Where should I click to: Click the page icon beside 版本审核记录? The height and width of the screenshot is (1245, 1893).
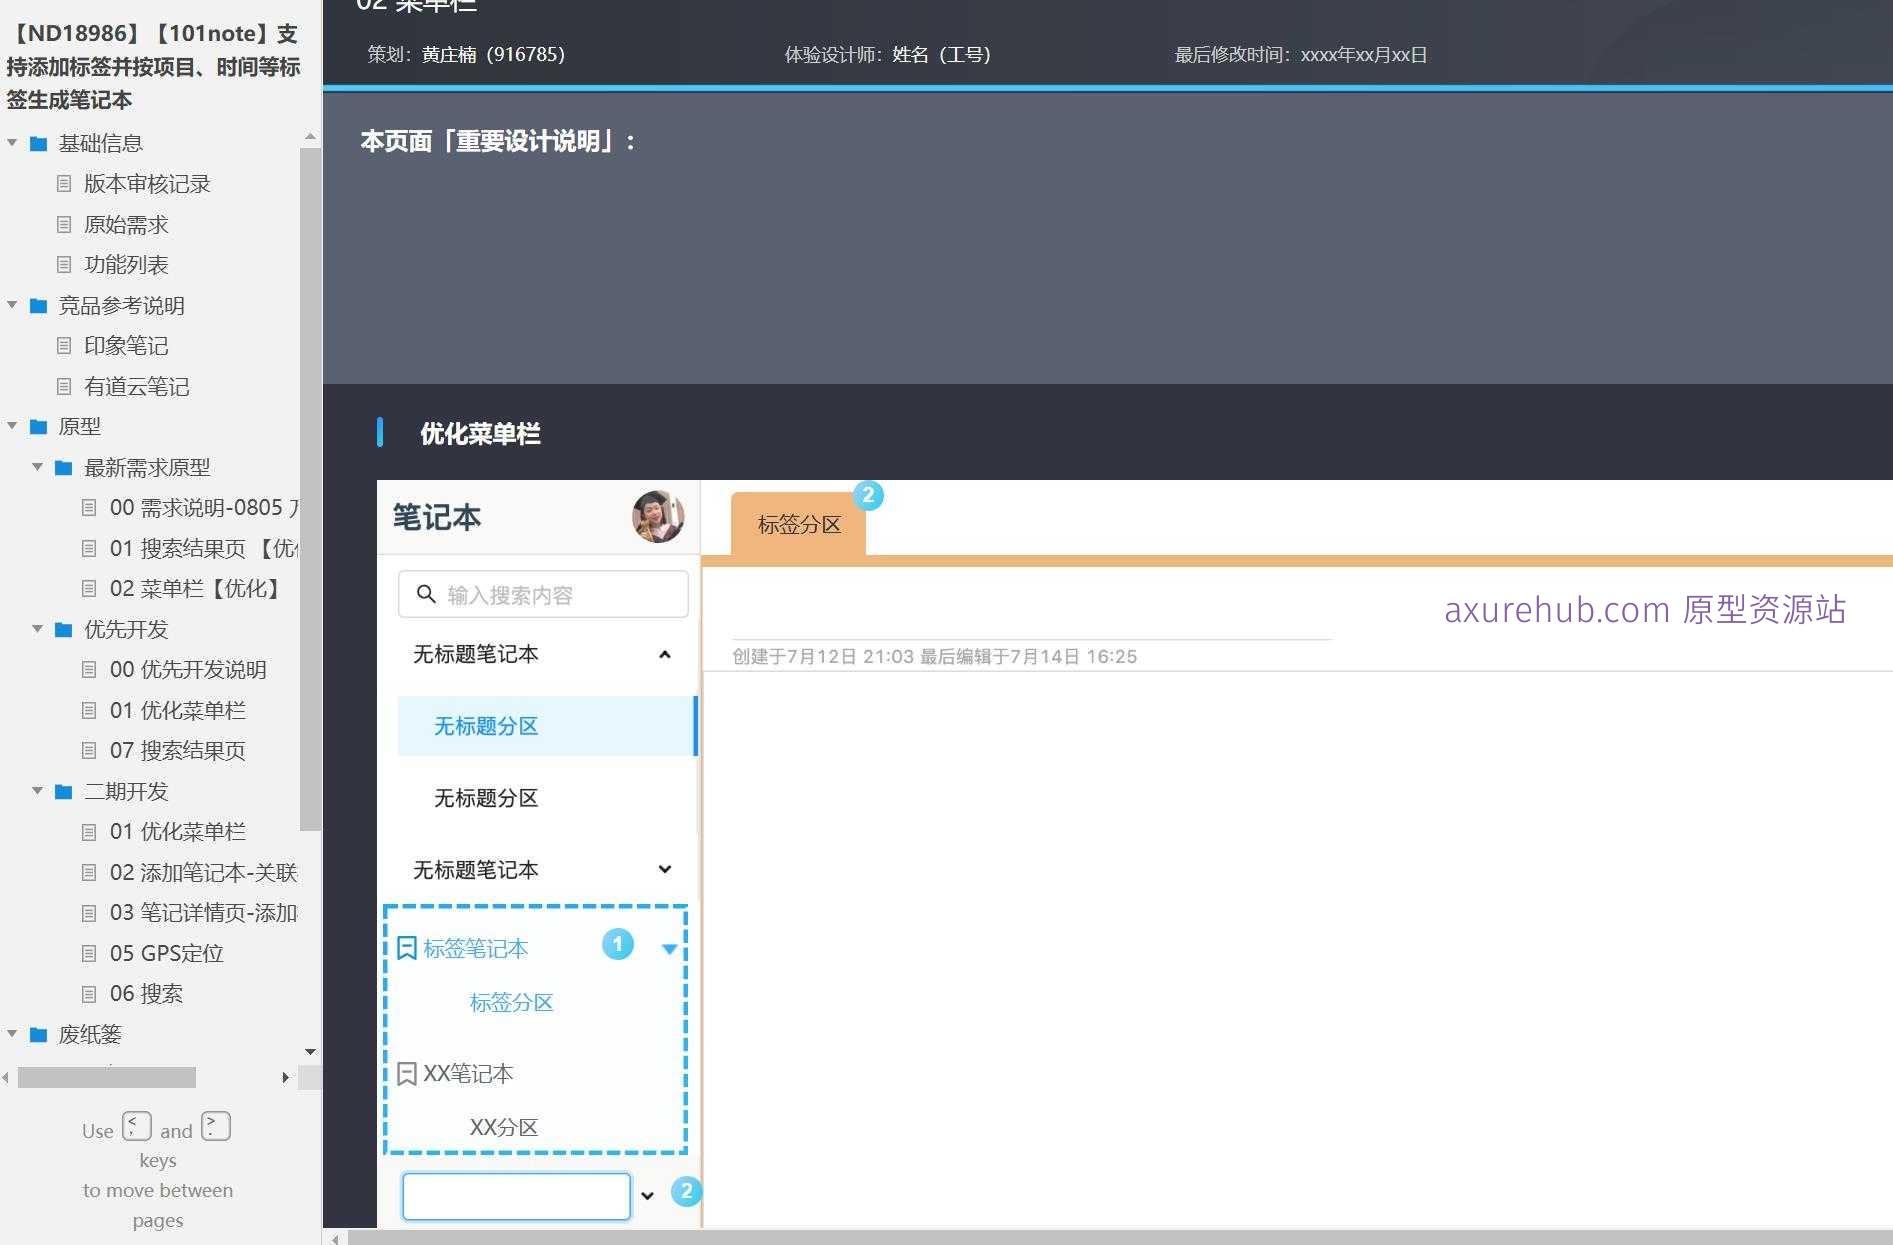coord(64,184)
